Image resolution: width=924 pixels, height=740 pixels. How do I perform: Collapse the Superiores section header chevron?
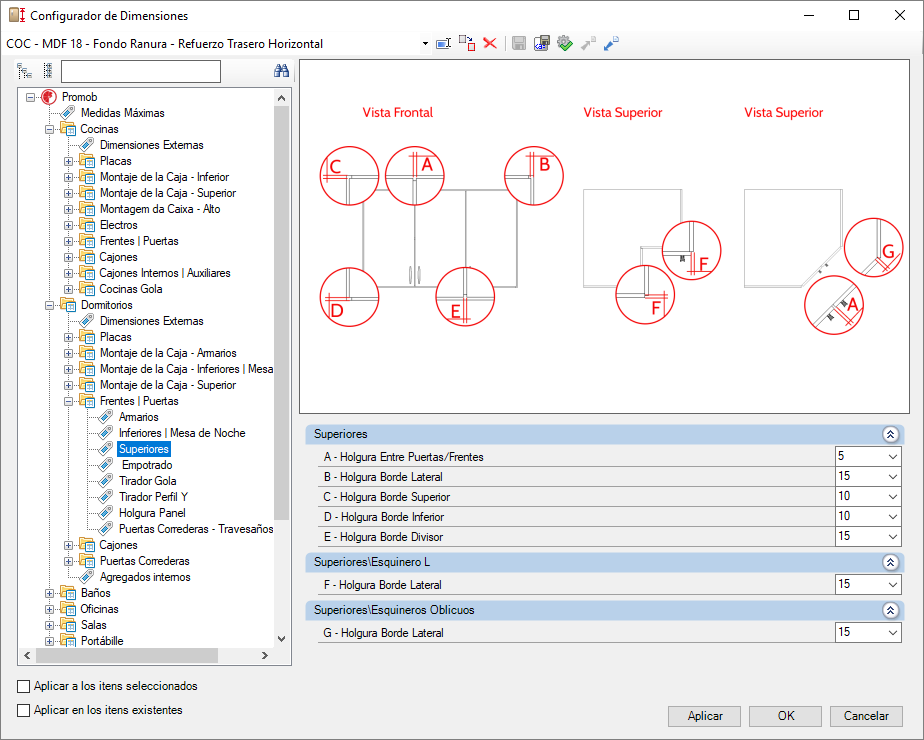[x=890, y=434]
